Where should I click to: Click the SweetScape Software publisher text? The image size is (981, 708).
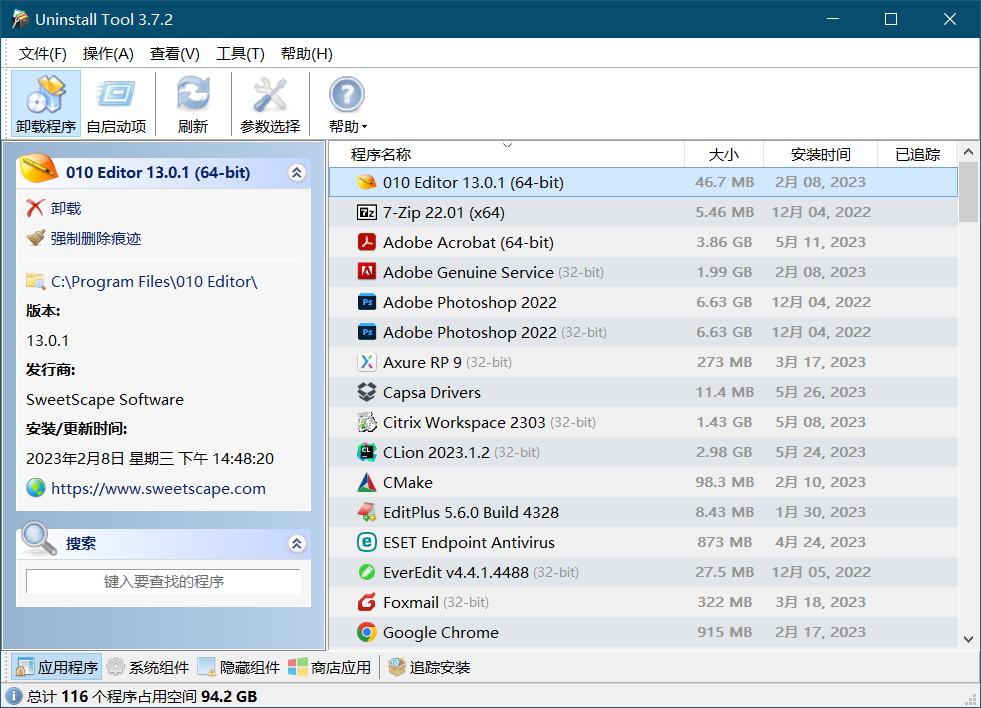[105, 400]
